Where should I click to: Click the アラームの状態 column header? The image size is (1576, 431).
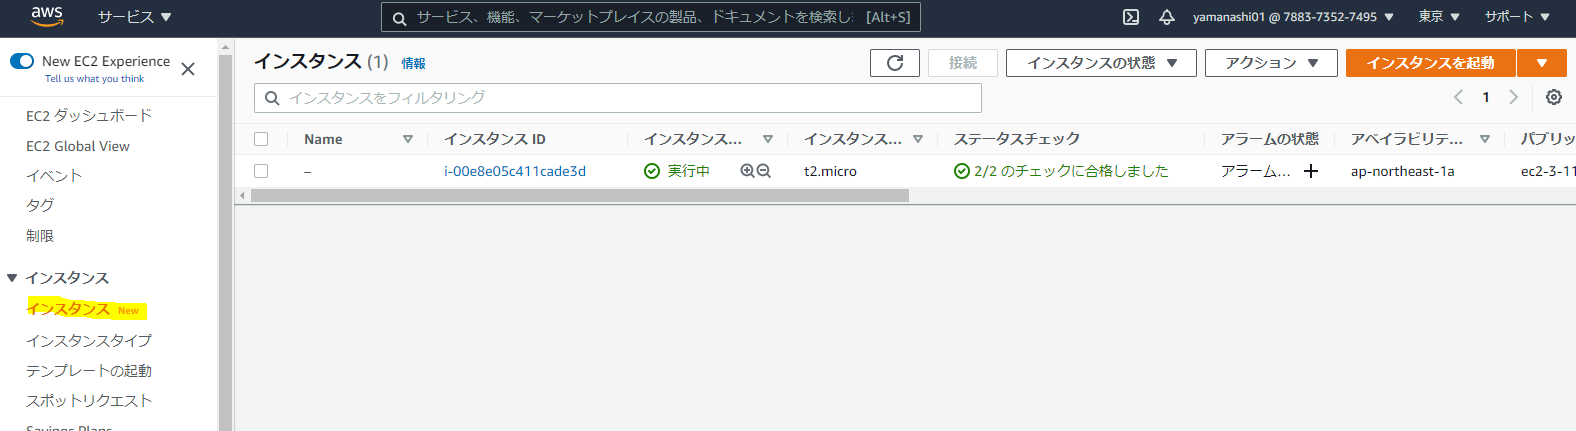(x=1269, y=139)
